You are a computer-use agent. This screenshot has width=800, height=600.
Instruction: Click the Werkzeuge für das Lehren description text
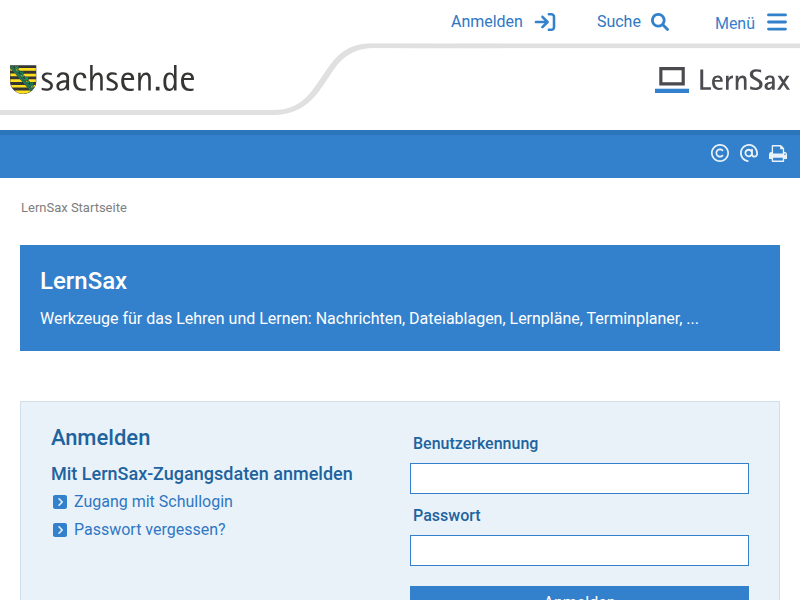point(369,318)
